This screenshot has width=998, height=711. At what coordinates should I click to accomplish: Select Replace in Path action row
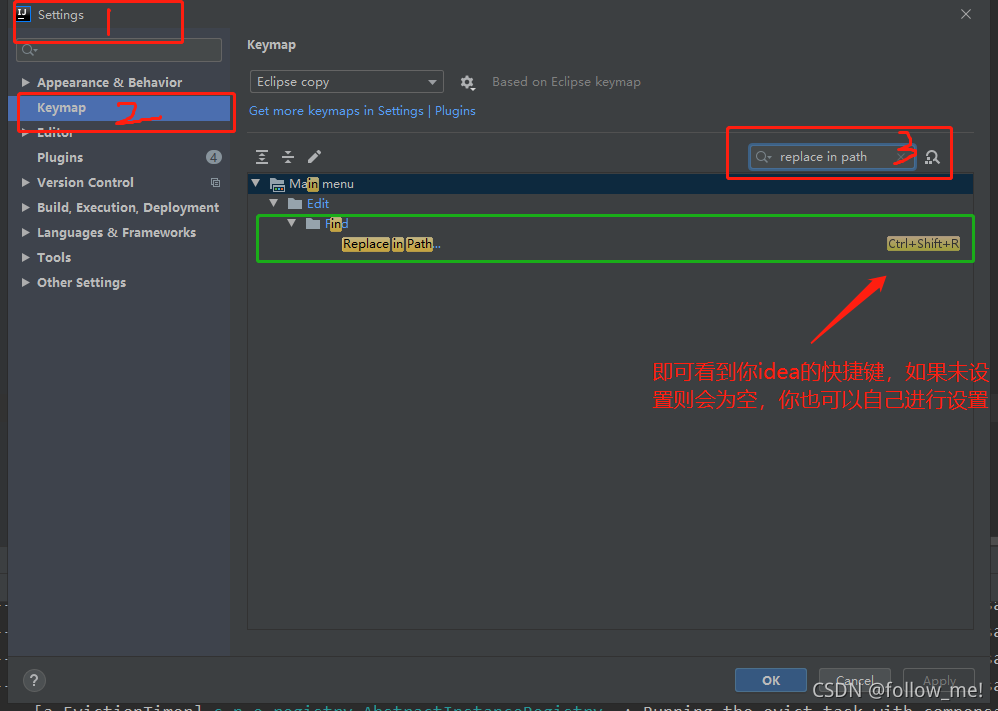pyautogui.click(x=611, y=244)
